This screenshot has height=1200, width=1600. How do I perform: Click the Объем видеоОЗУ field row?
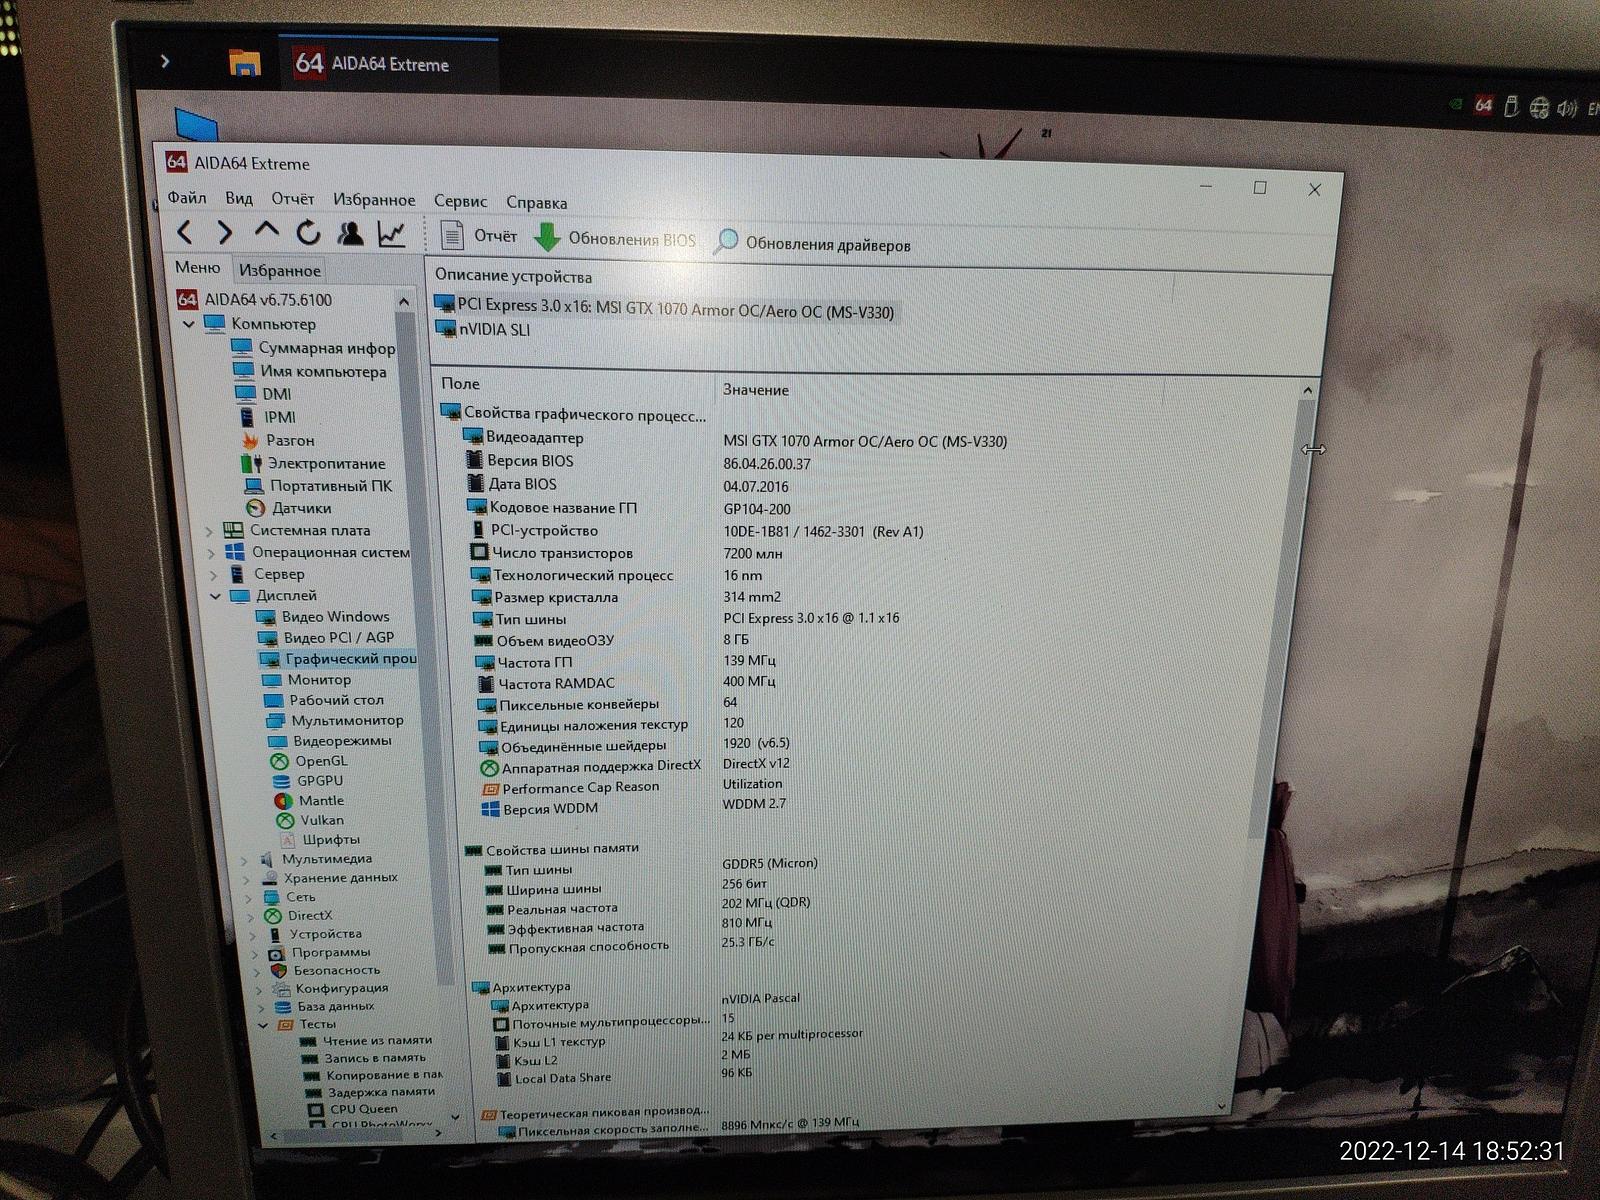point(612,640)
